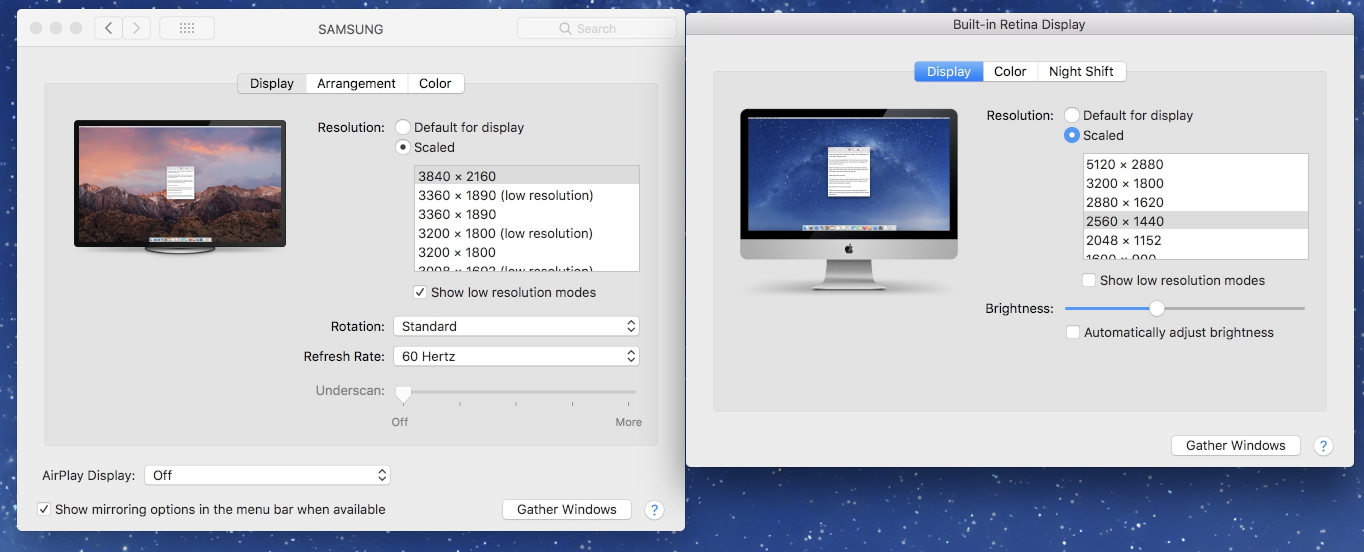Click the magnifier icon in Search field
Image resolution: width=1364 pixels, height=552 pixels.
point(566,29)
